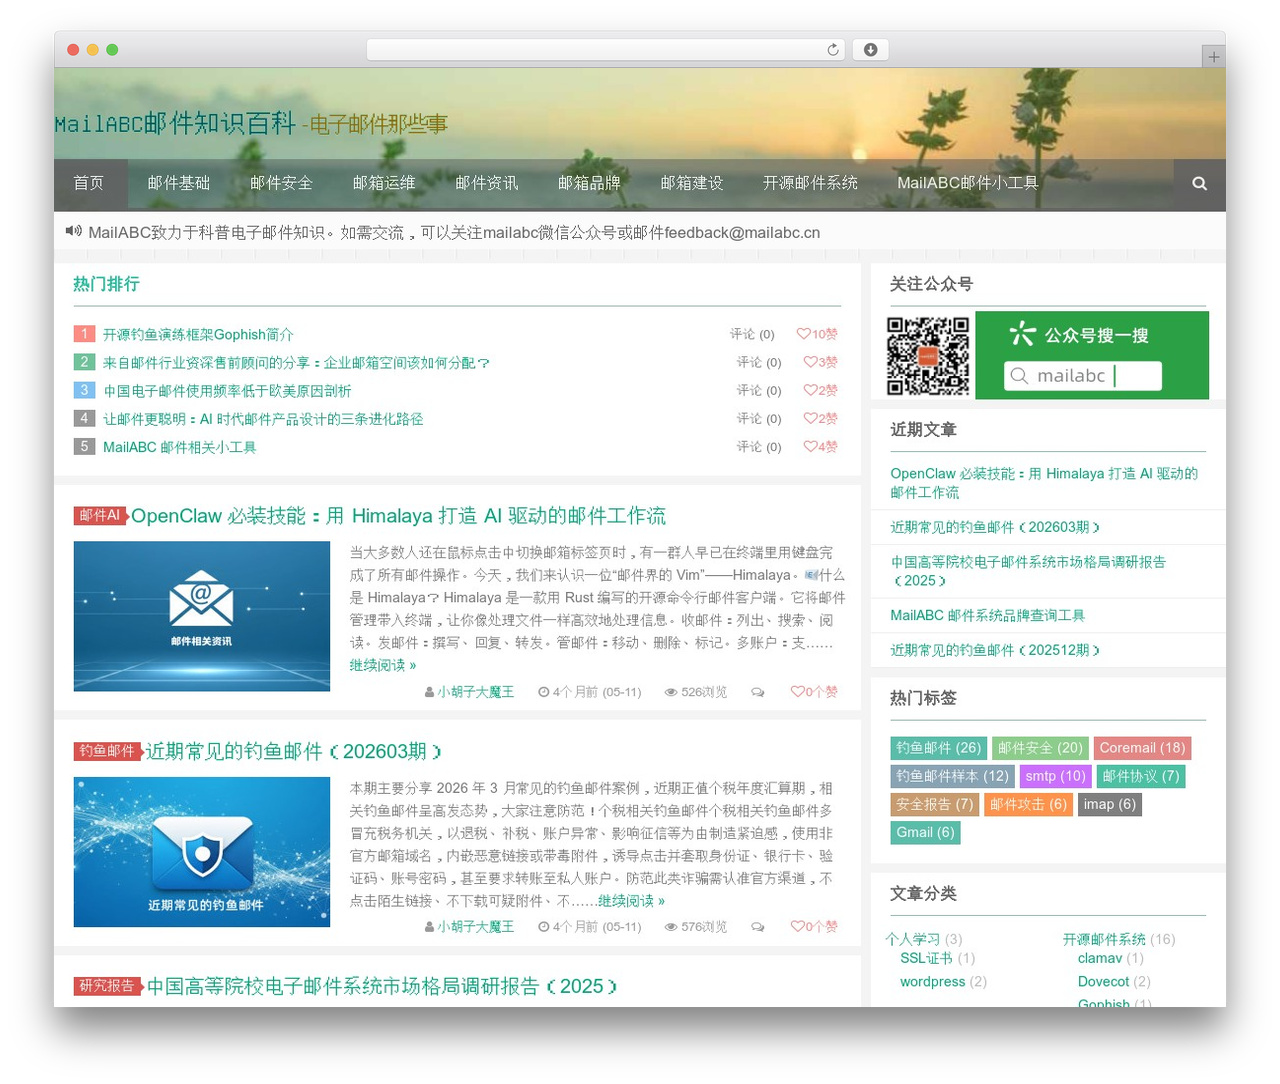Open the Dovecot subcategory
The image size is (1280, 1084).
1103,982
